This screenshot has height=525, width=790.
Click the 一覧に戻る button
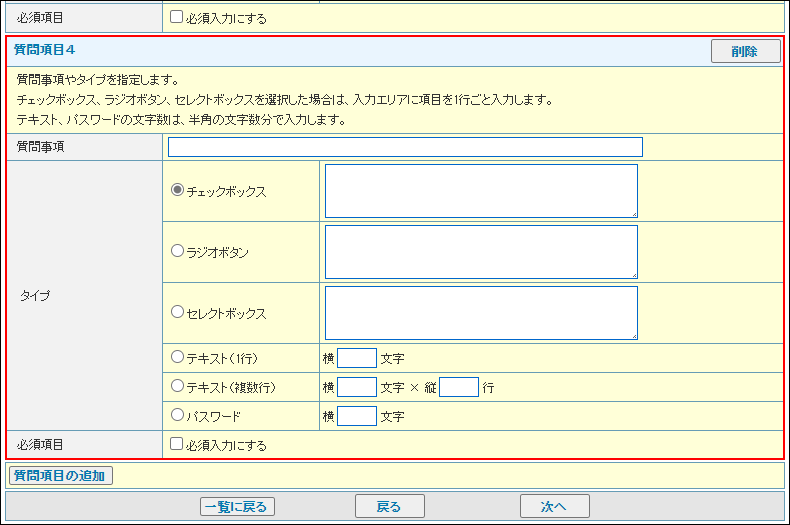click(x=237, y=507)
